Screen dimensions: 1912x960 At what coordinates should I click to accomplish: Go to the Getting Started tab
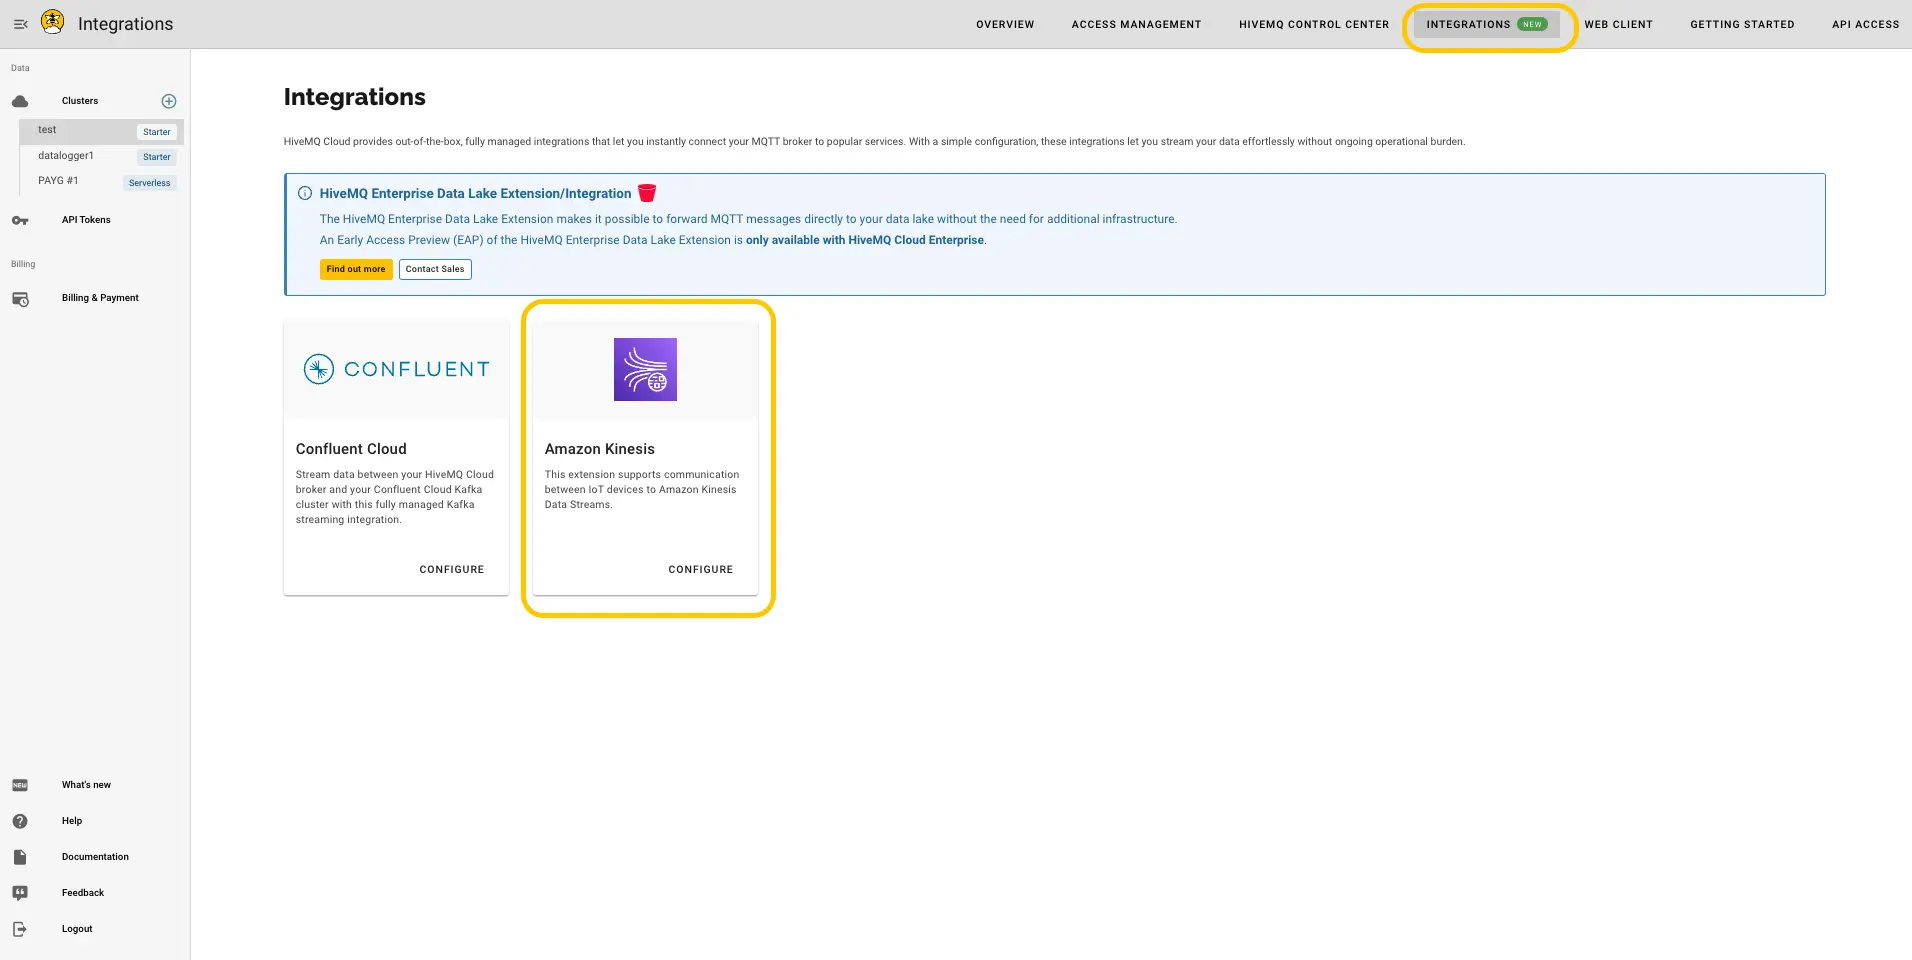1742,24
